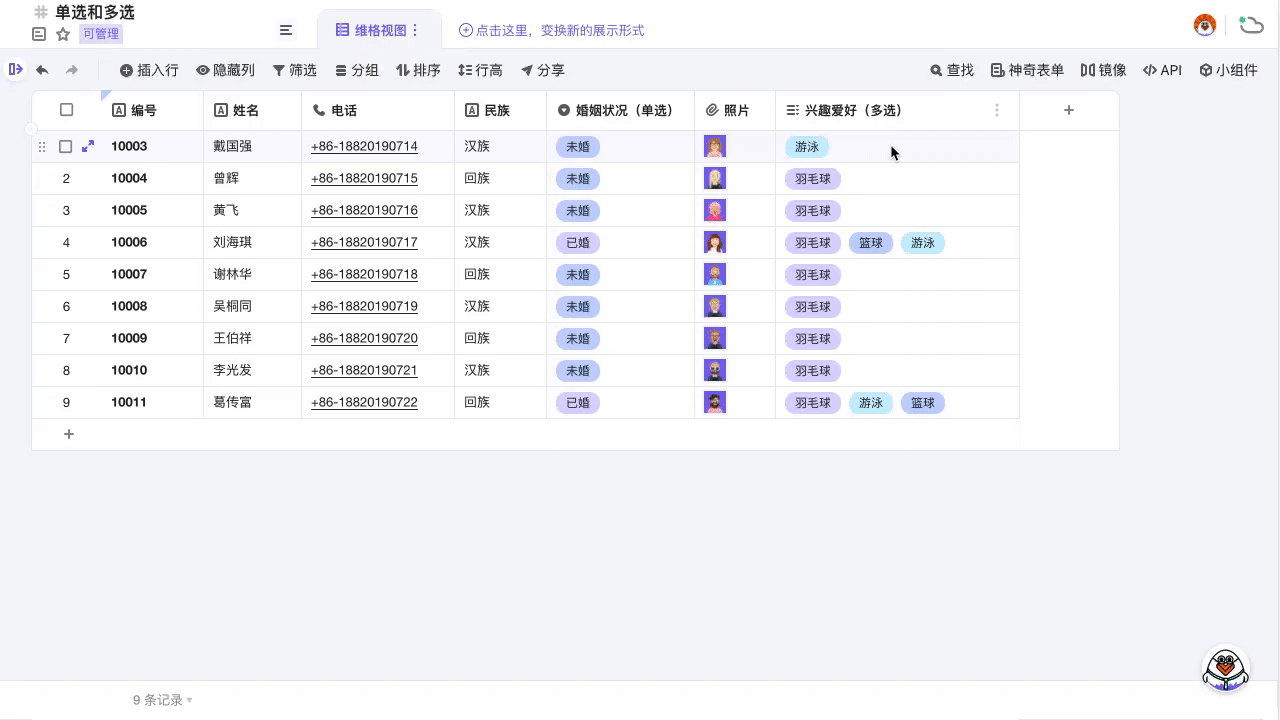Open the 排序 sort tool
Screen dimensions: 1280x720
click(418, 70)
